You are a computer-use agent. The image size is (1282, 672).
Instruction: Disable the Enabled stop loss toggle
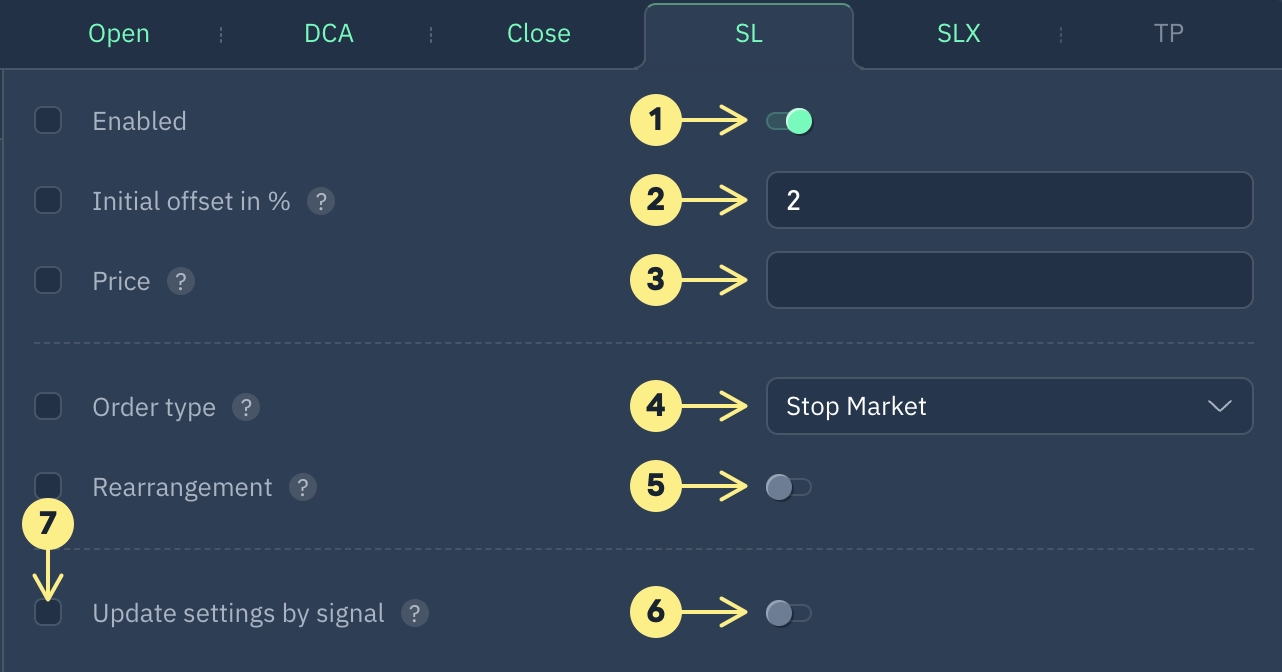pos(789,121)
